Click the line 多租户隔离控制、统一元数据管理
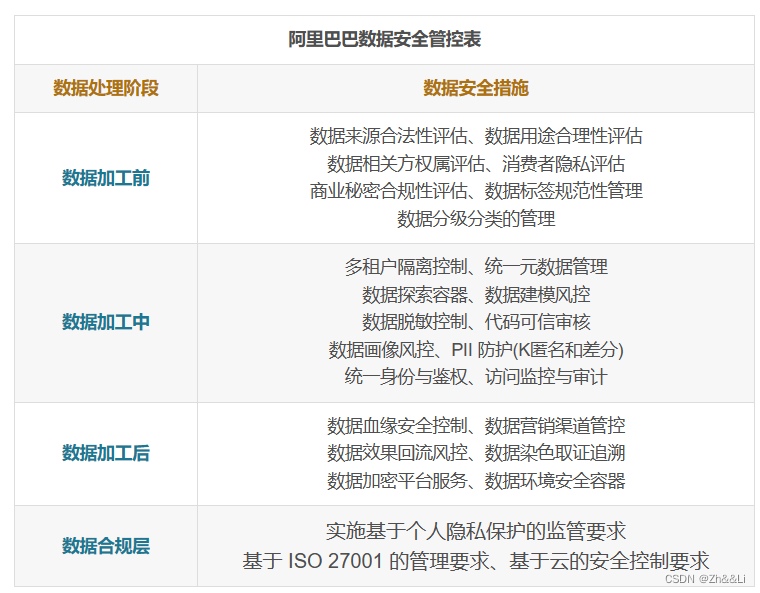 coord(476,267)
